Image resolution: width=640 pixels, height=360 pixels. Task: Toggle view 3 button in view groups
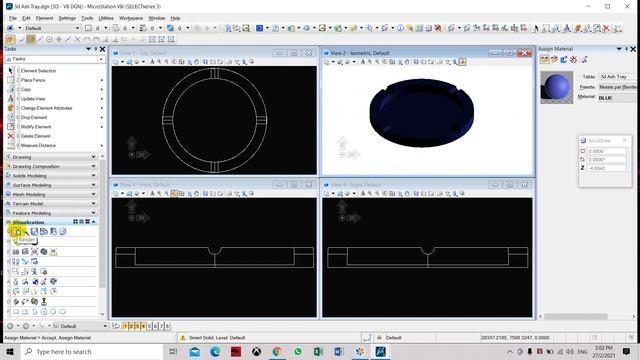[137, 326]
